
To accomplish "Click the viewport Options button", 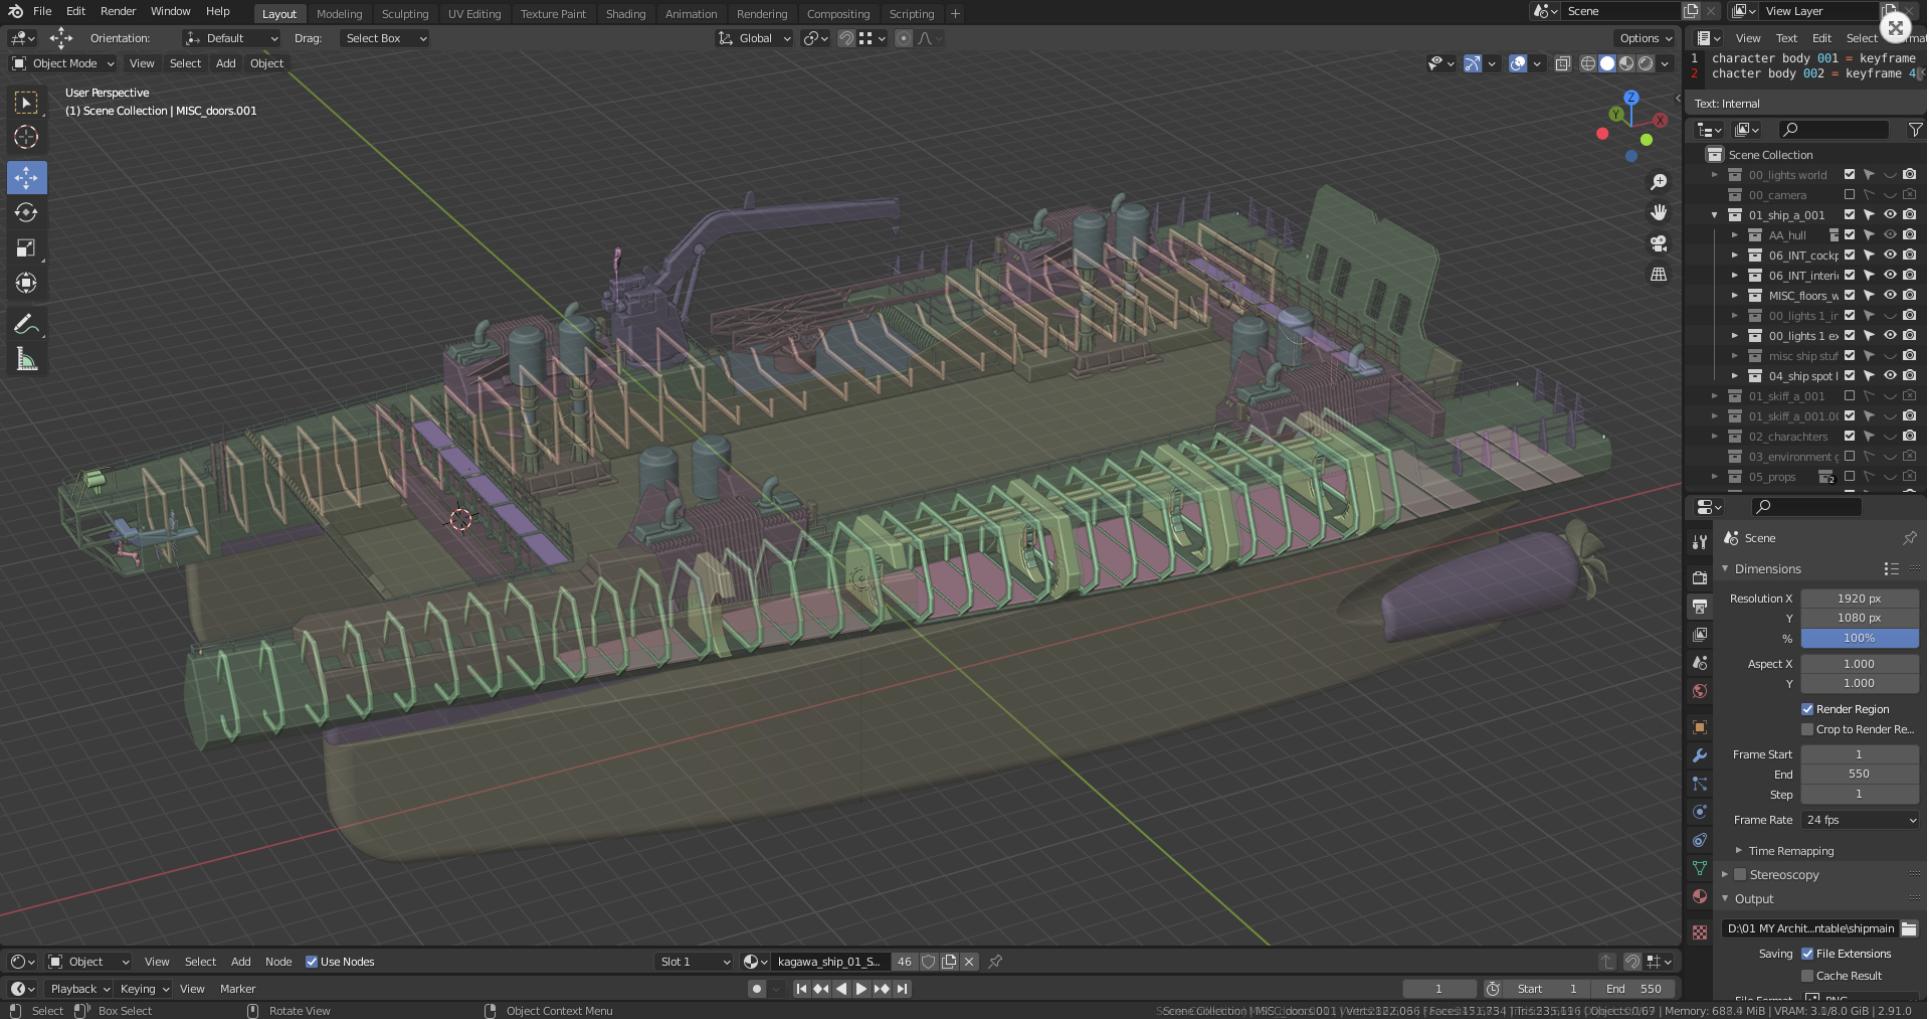I will [1645, 38].
